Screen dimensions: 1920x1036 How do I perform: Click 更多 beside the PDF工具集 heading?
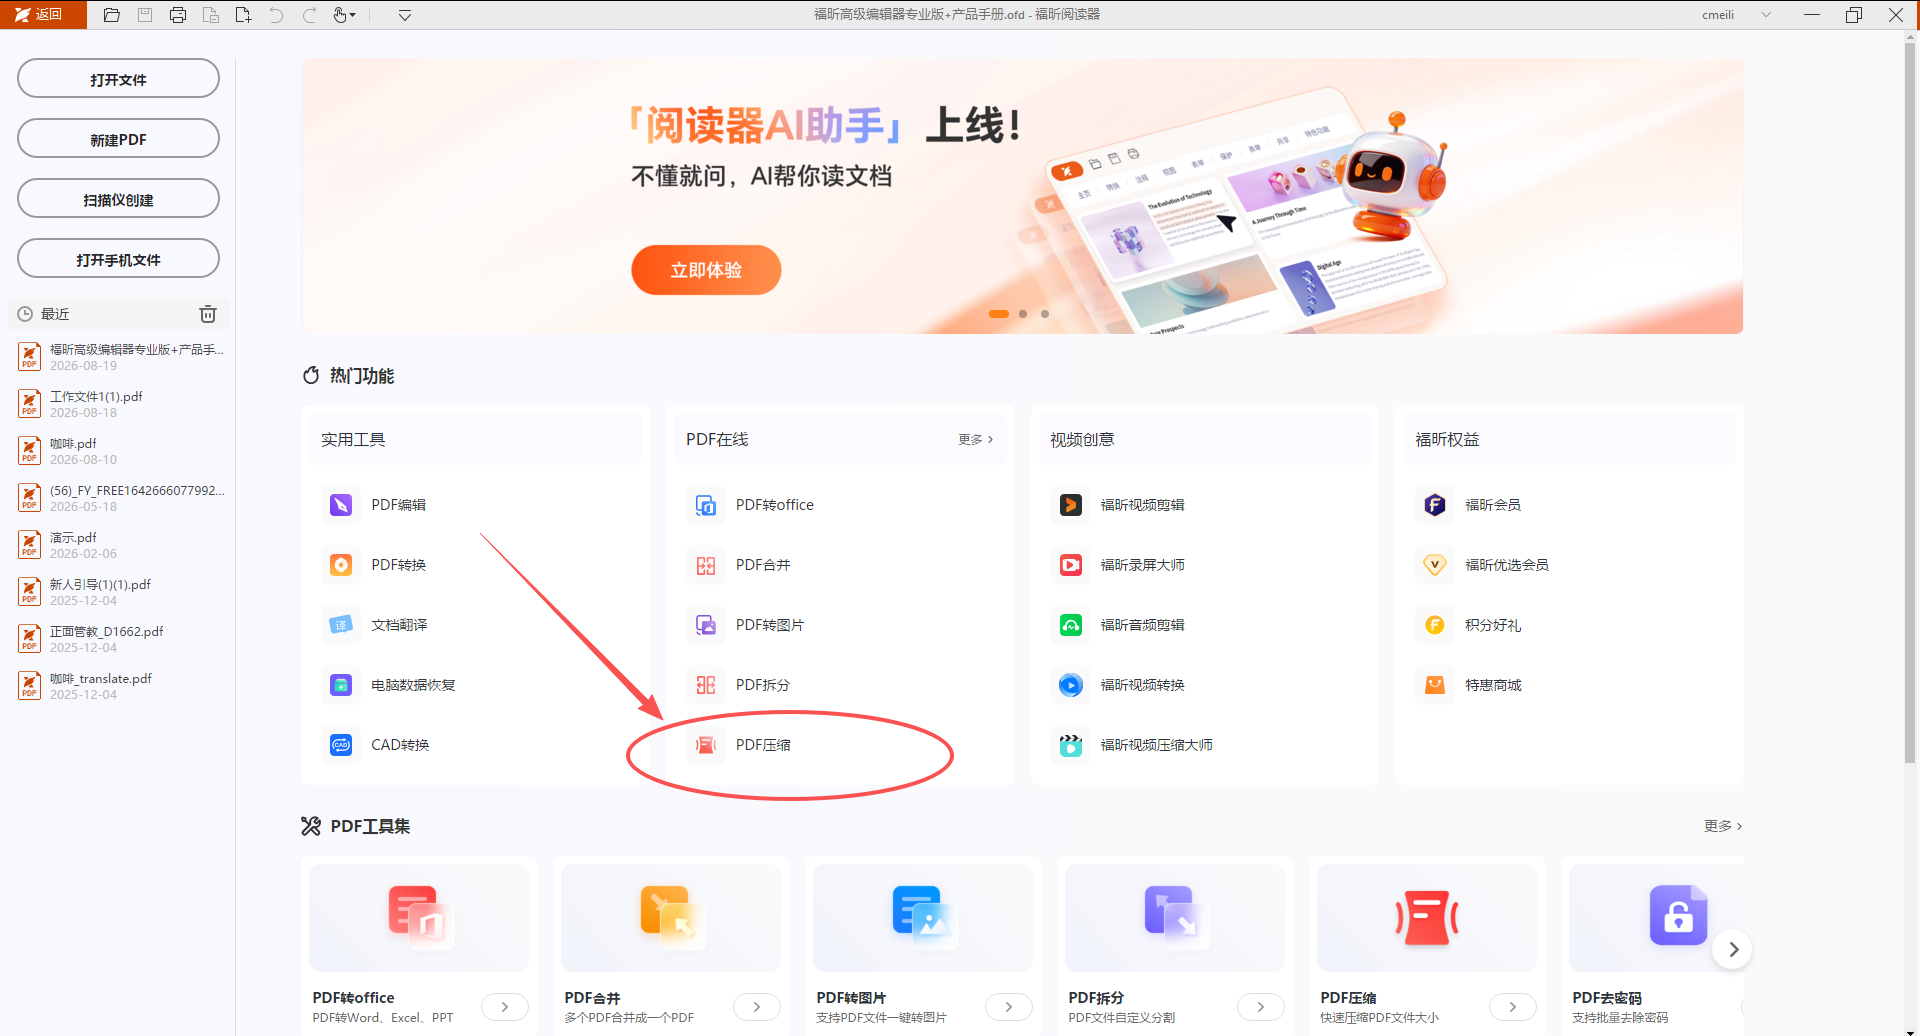pos(1723,826)
